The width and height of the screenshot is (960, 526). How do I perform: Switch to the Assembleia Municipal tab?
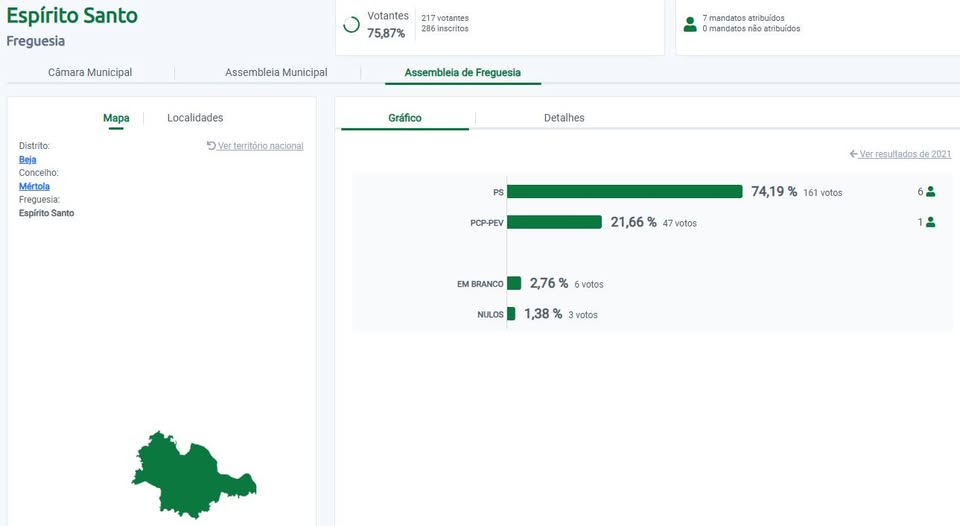click(276, 73)
